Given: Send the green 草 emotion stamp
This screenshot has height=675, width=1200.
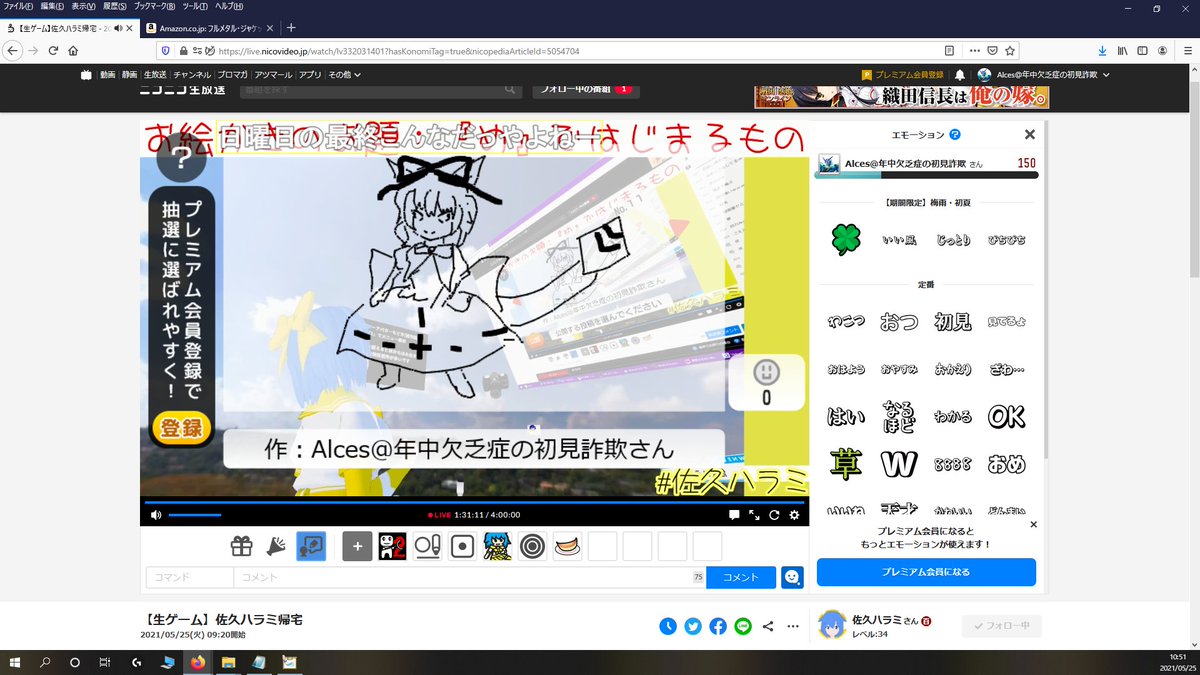Looking at the screenshot, I should click(x=846, y=464).
